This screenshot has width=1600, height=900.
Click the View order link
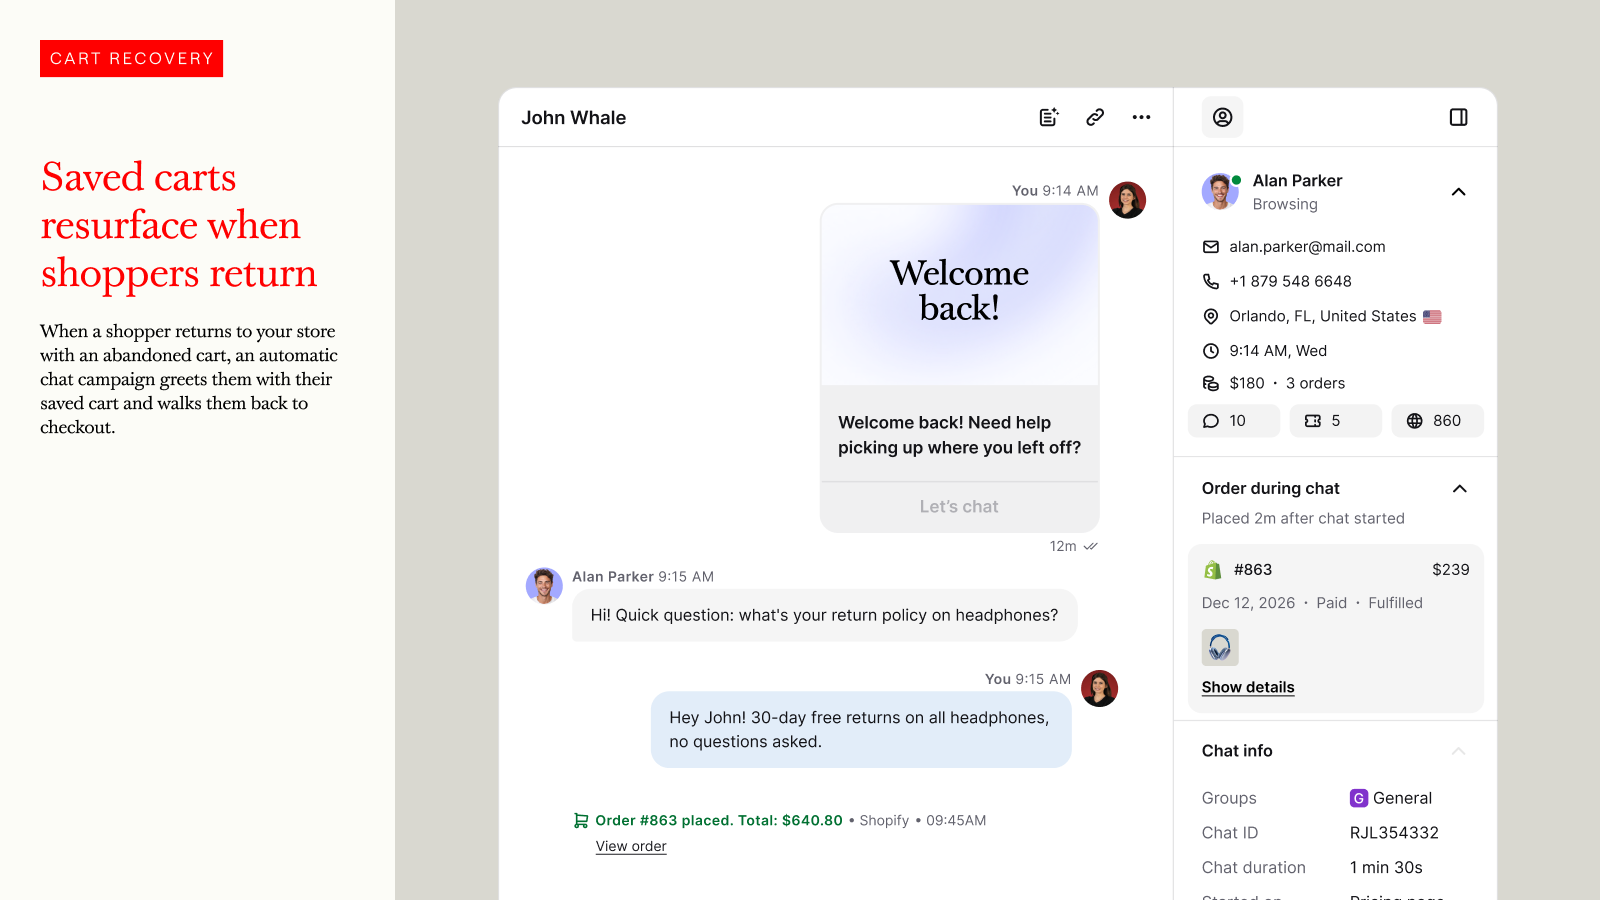631,846
